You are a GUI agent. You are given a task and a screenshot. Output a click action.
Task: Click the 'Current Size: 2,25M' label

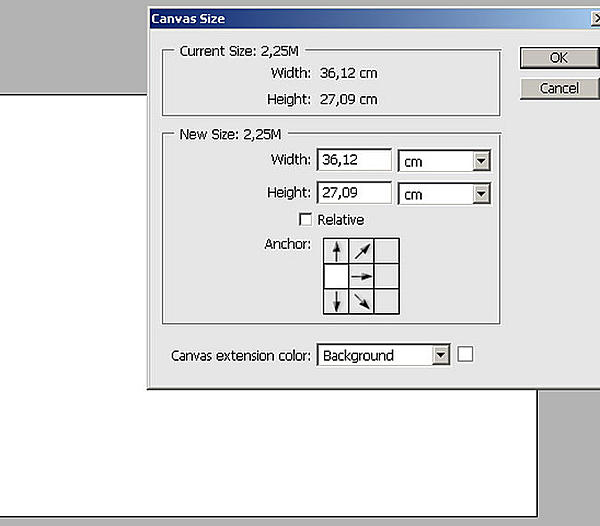click(239, 51)
